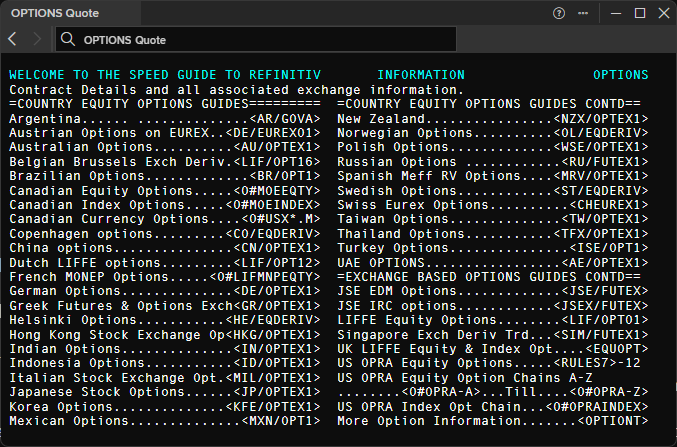Open Argentina guide <AR/GOVA>

(x=285, y=119)
